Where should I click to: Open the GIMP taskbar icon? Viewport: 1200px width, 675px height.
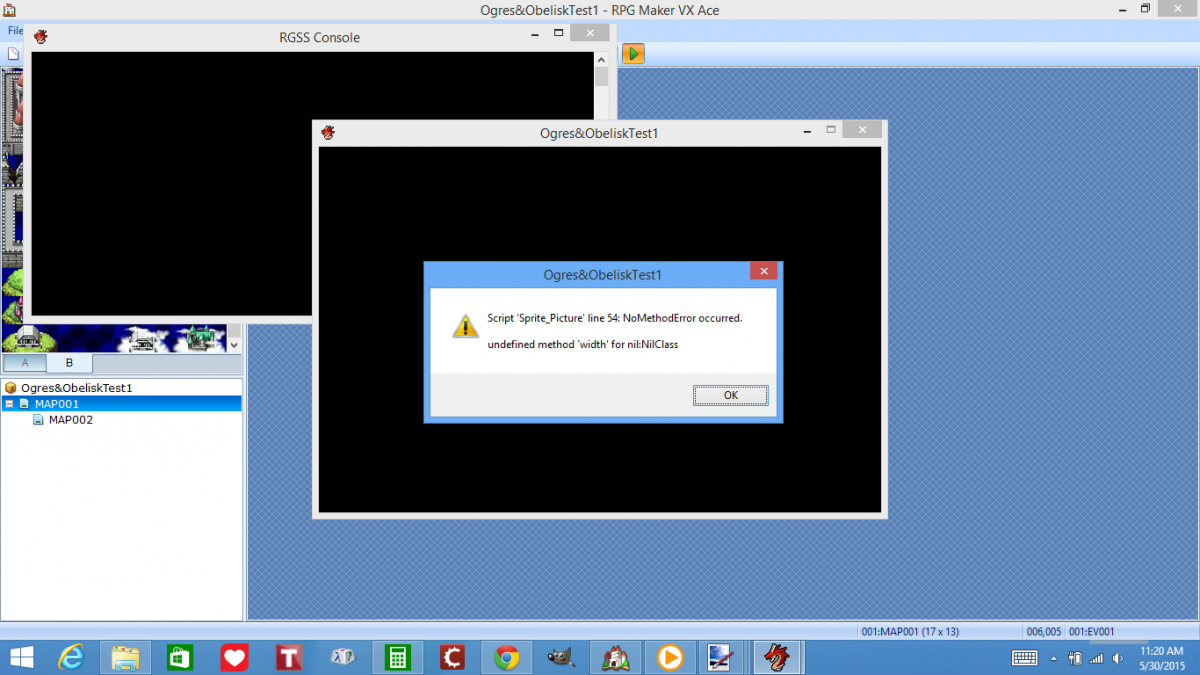[x=561, y=657]
